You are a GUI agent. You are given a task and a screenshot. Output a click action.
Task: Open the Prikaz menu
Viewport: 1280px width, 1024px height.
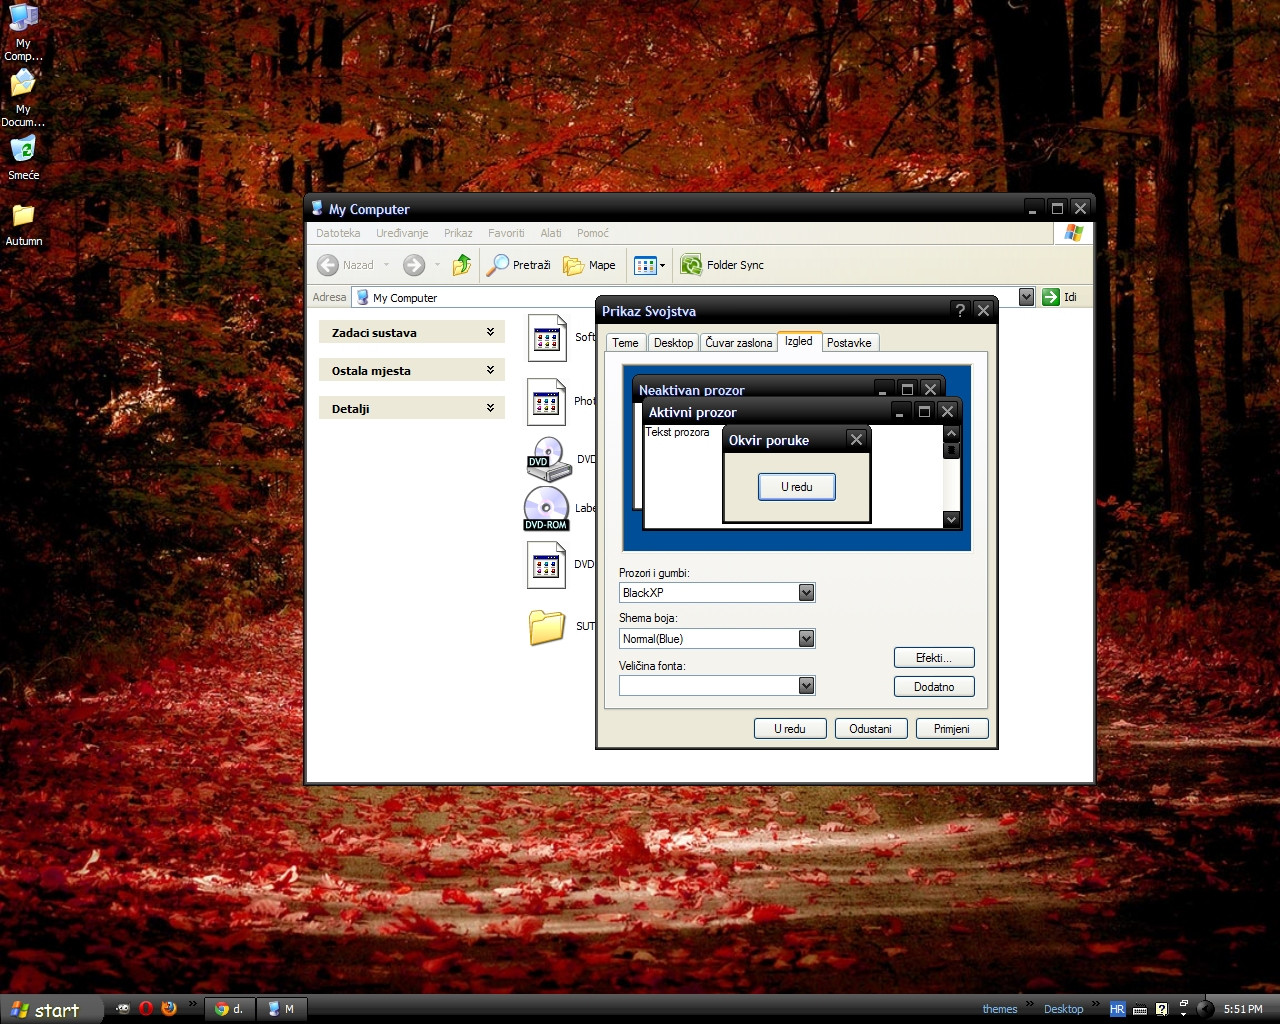click(x=458, y=233)
